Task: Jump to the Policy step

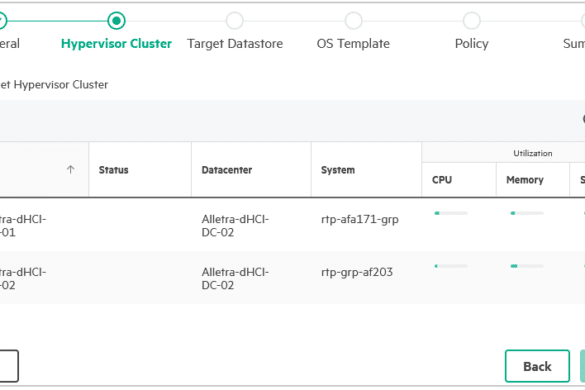Action: click(472, 44)
